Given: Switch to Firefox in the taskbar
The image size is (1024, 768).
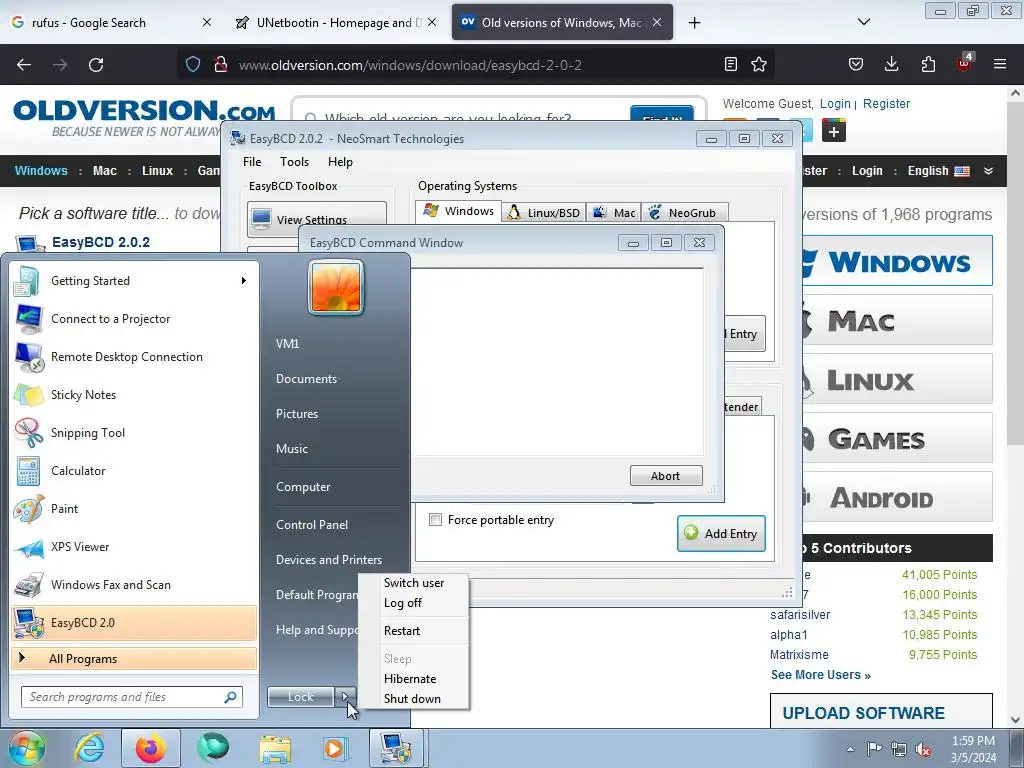Looking at the screenshot, I should [x=151, y=748].
